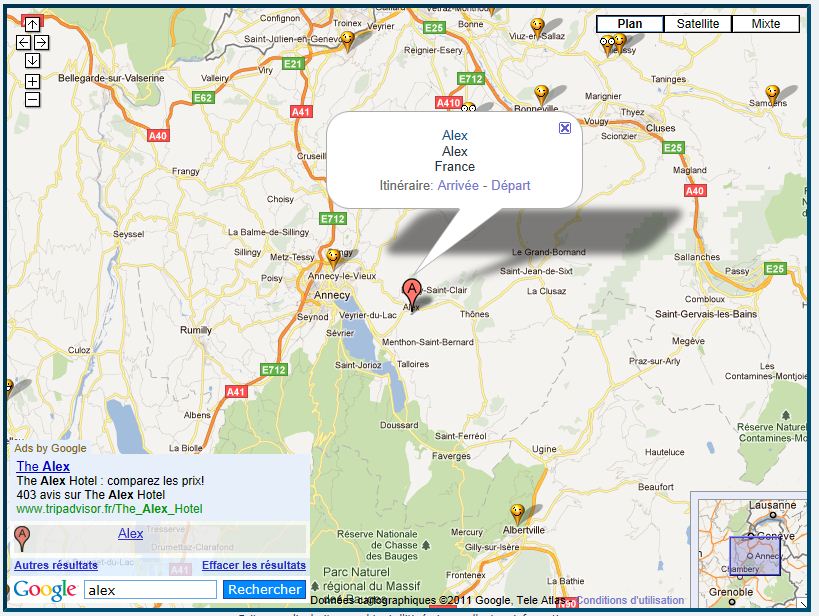Select the blue viewport rectangle in the overview map
This screenshot has height=616, width=819.
[x=755, y=556]
